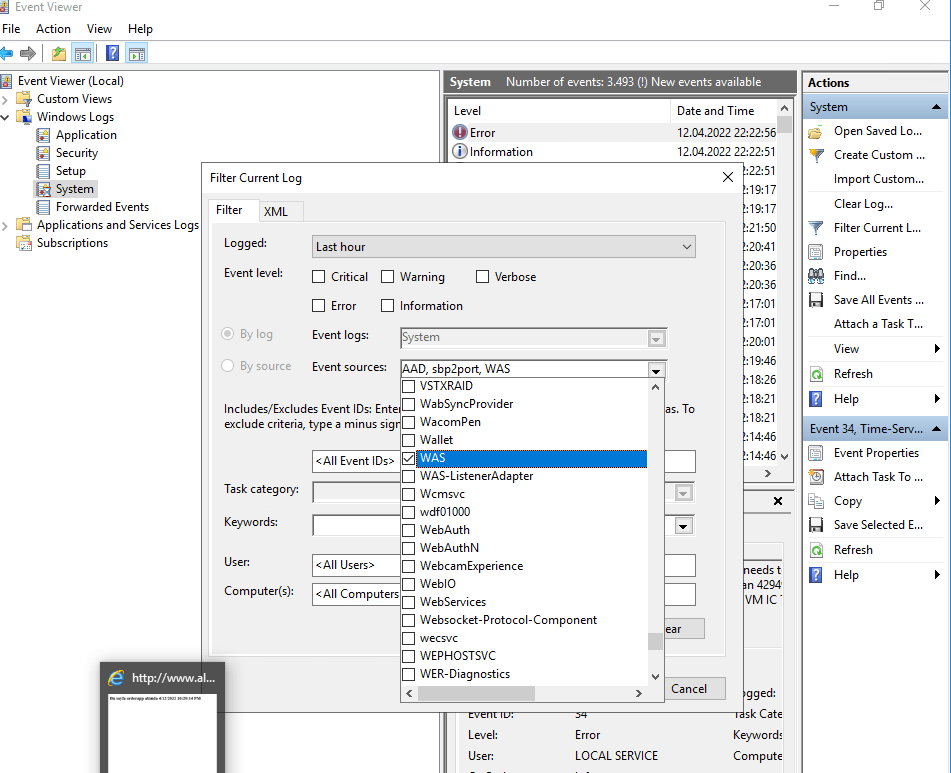Click the Refresh icon in System actions
This screenshot has height=773, width=951.
[816, 374]
